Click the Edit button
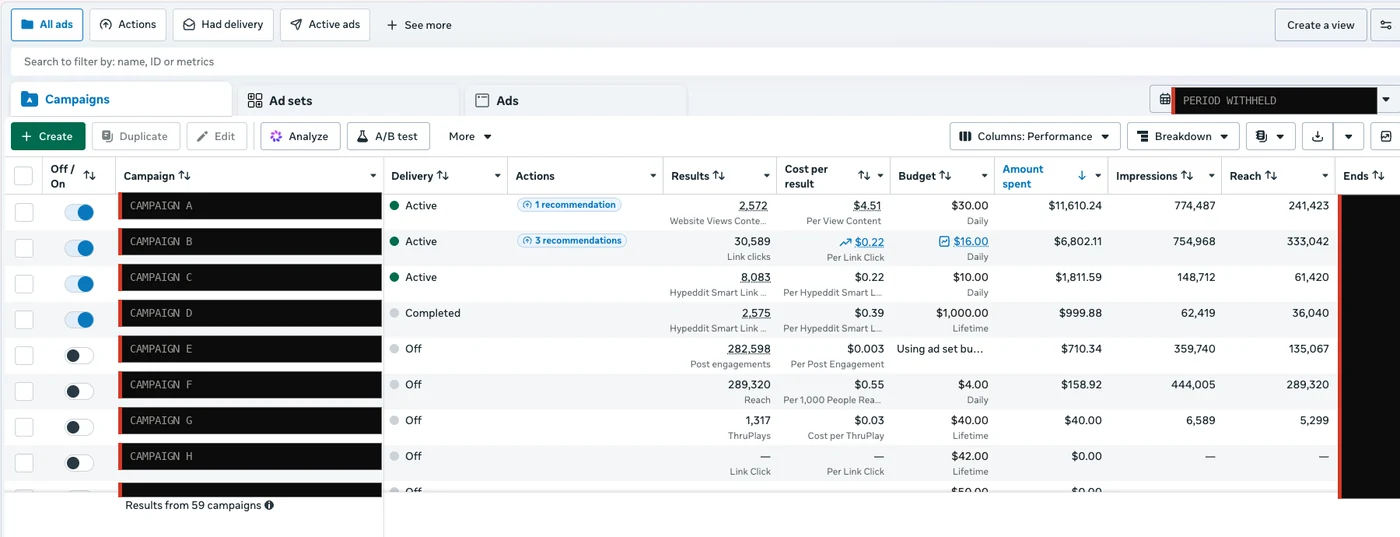This screenshot has height=537, width=1400. 217,136
